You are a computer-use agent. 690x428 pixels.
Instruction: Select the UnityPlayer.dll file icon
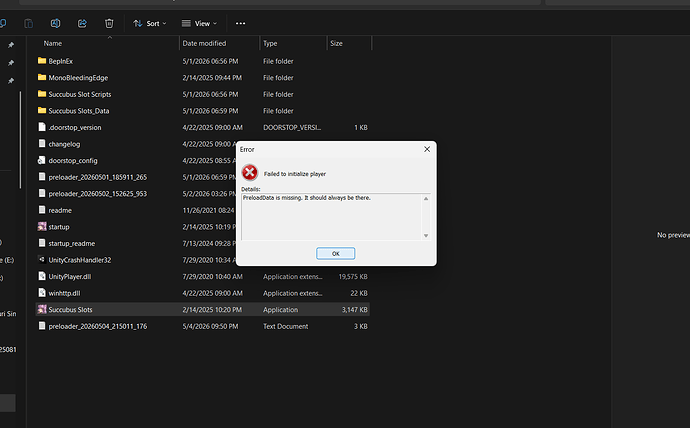point(42,276)
